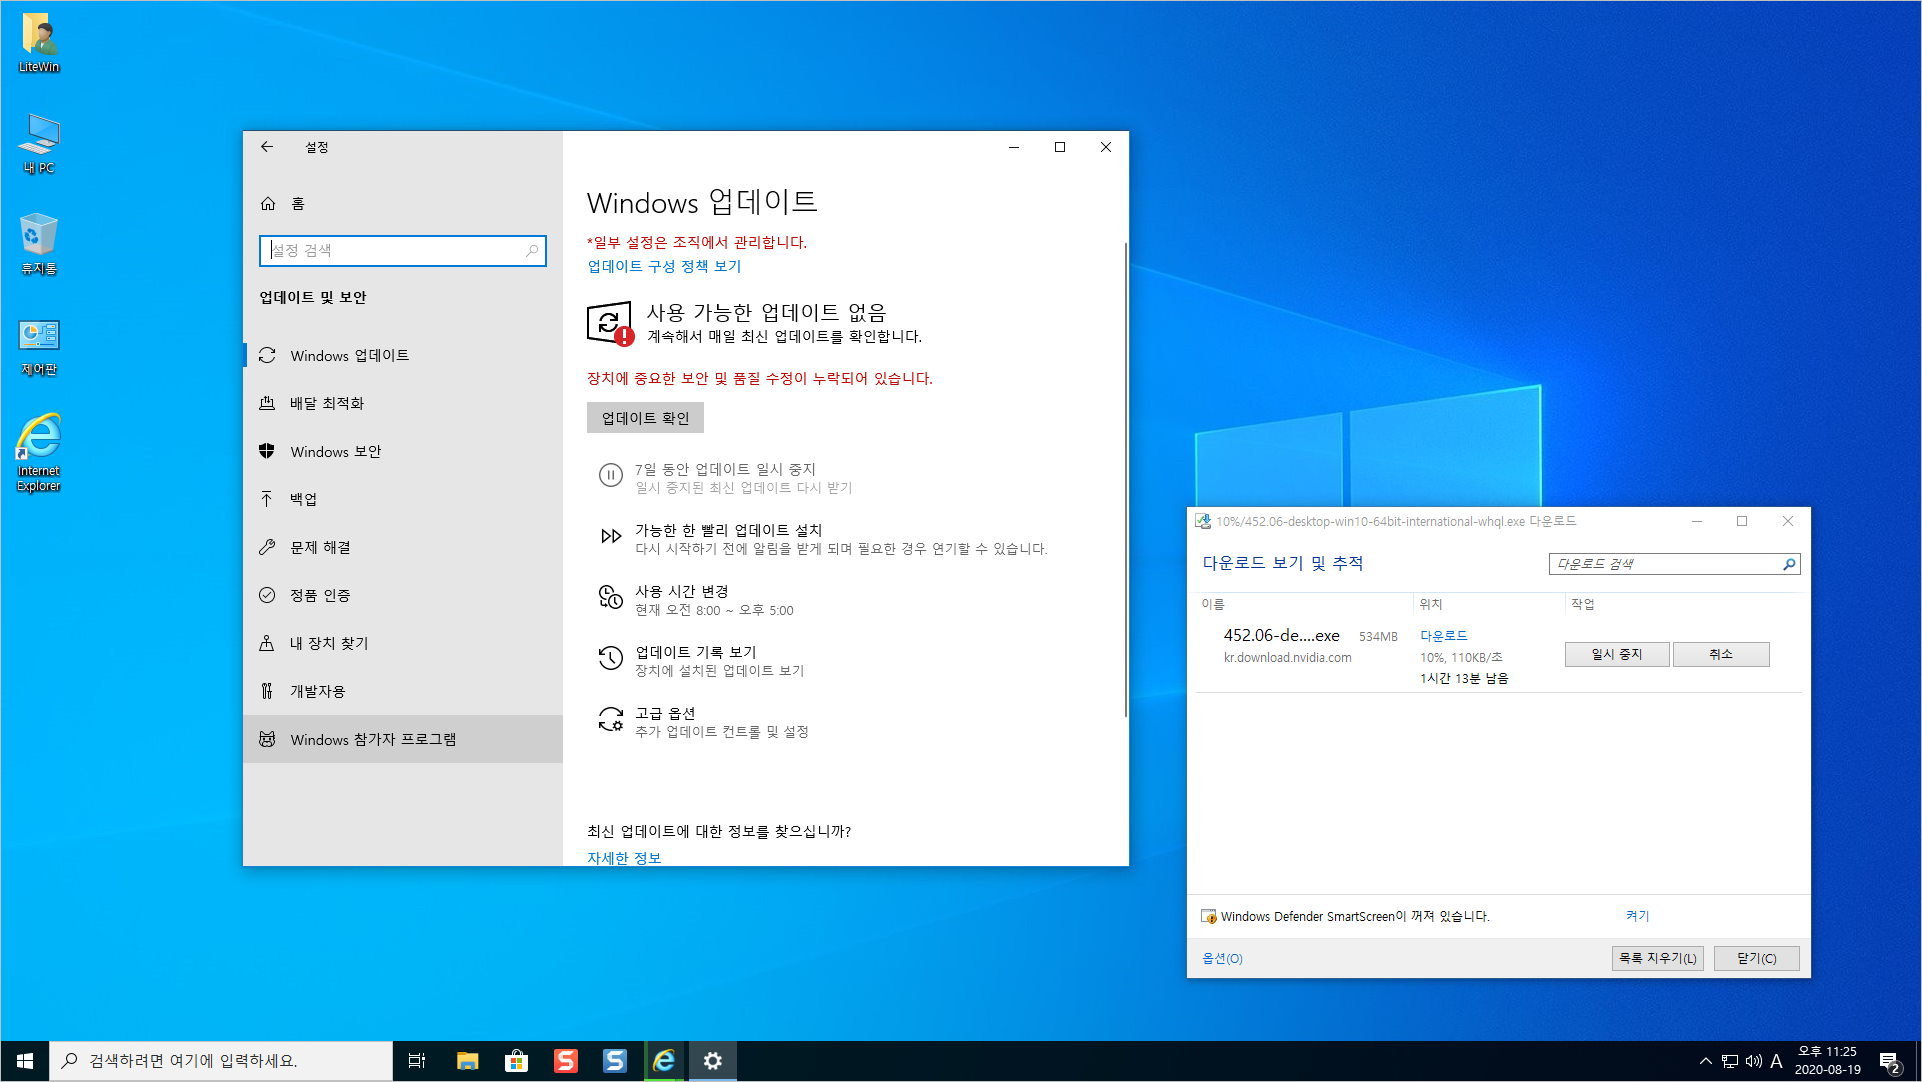Screen dimensions: 1922x1082
Task: Expand the hidden system tray icons
Action: 1705,1061
